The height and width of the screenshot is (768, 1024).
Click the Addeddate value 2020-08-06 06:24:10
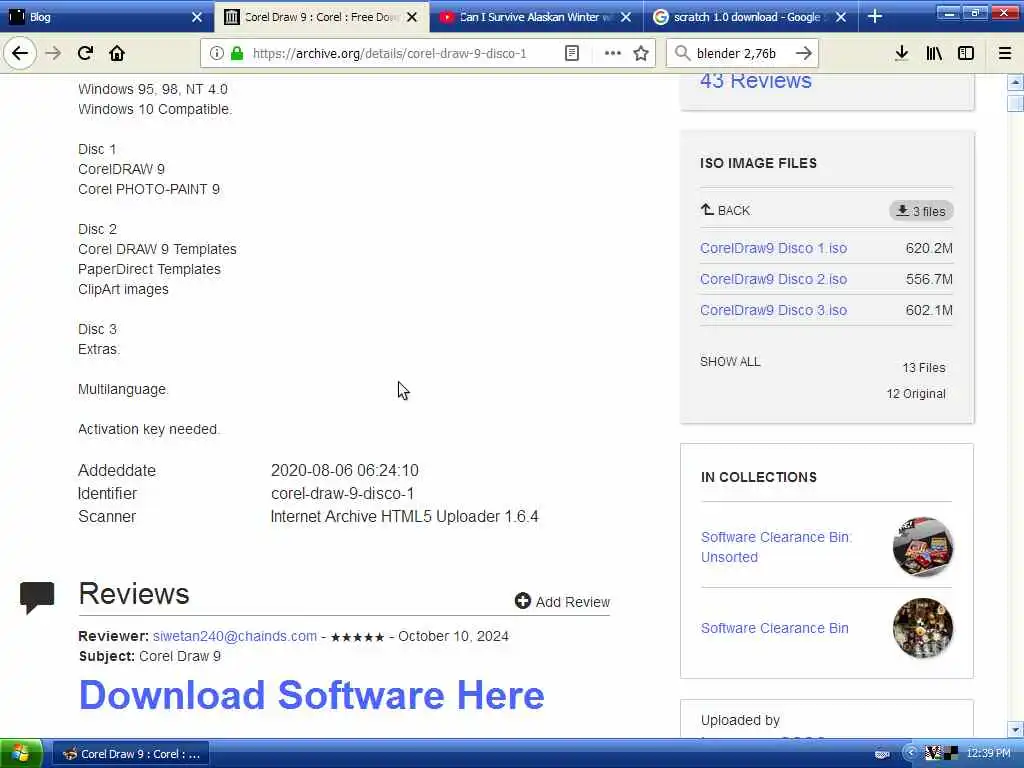pyautogui.click(x=345, y=470)
